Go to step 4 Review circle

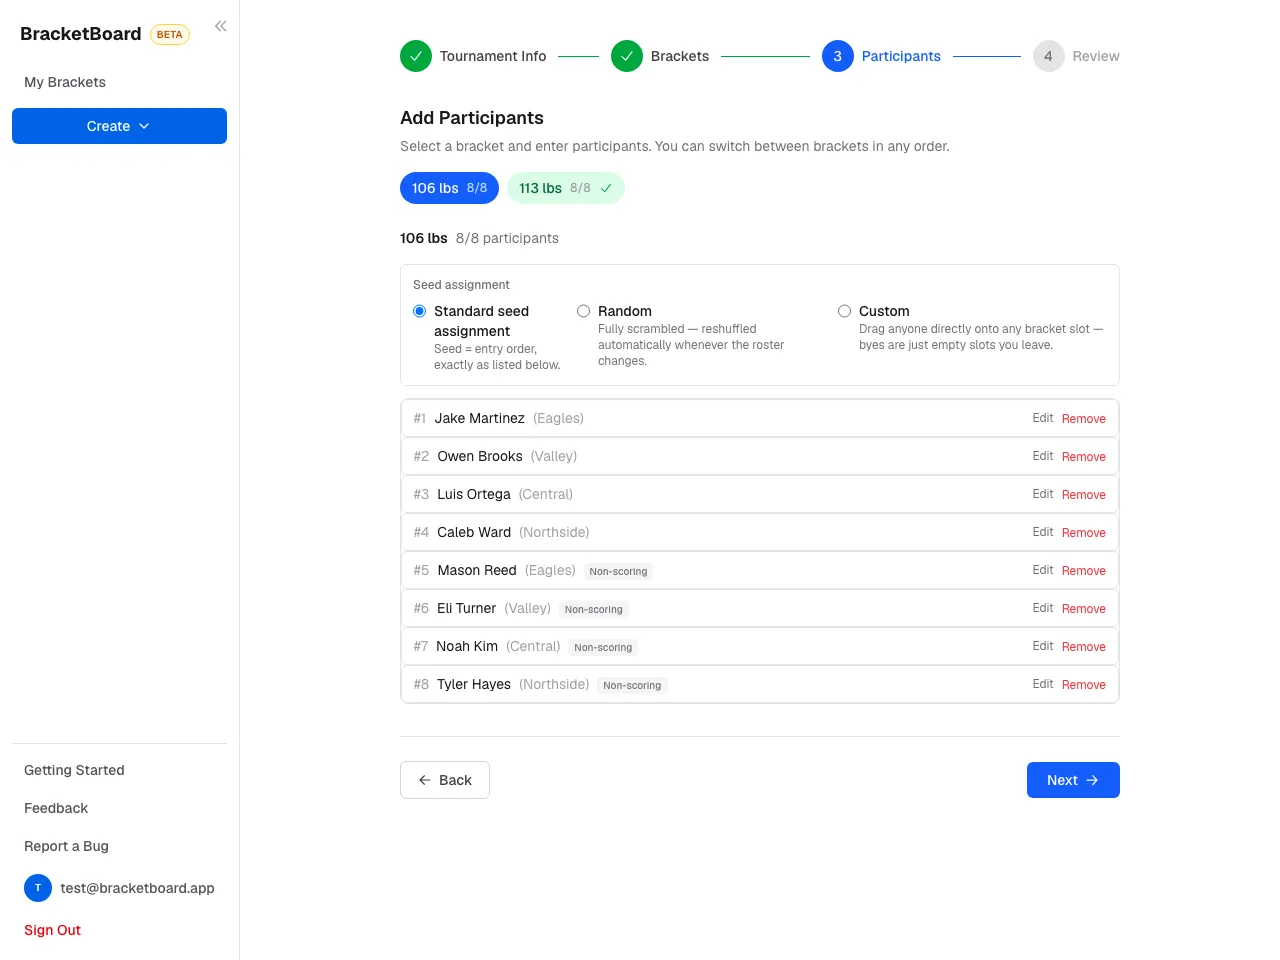click(1048, 56)
